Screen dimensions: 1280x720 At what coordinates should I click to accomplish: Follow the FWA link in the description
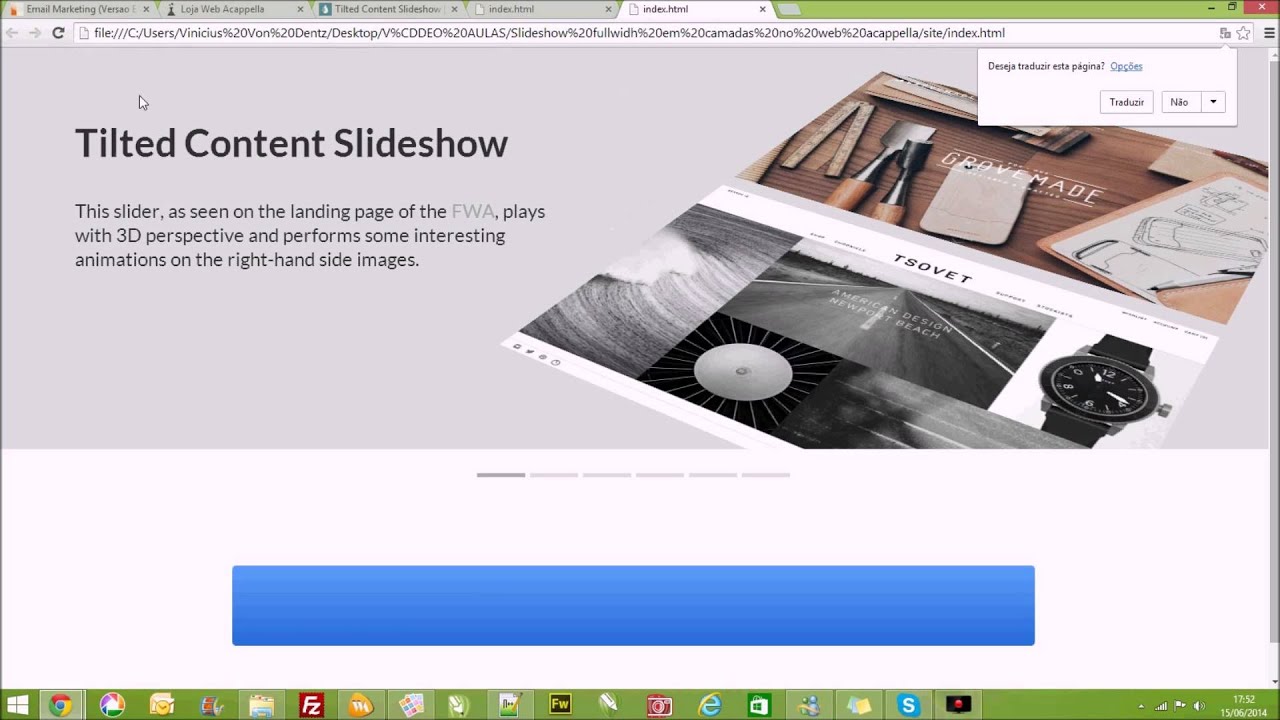pyautogui.click(x=472, y=212)
